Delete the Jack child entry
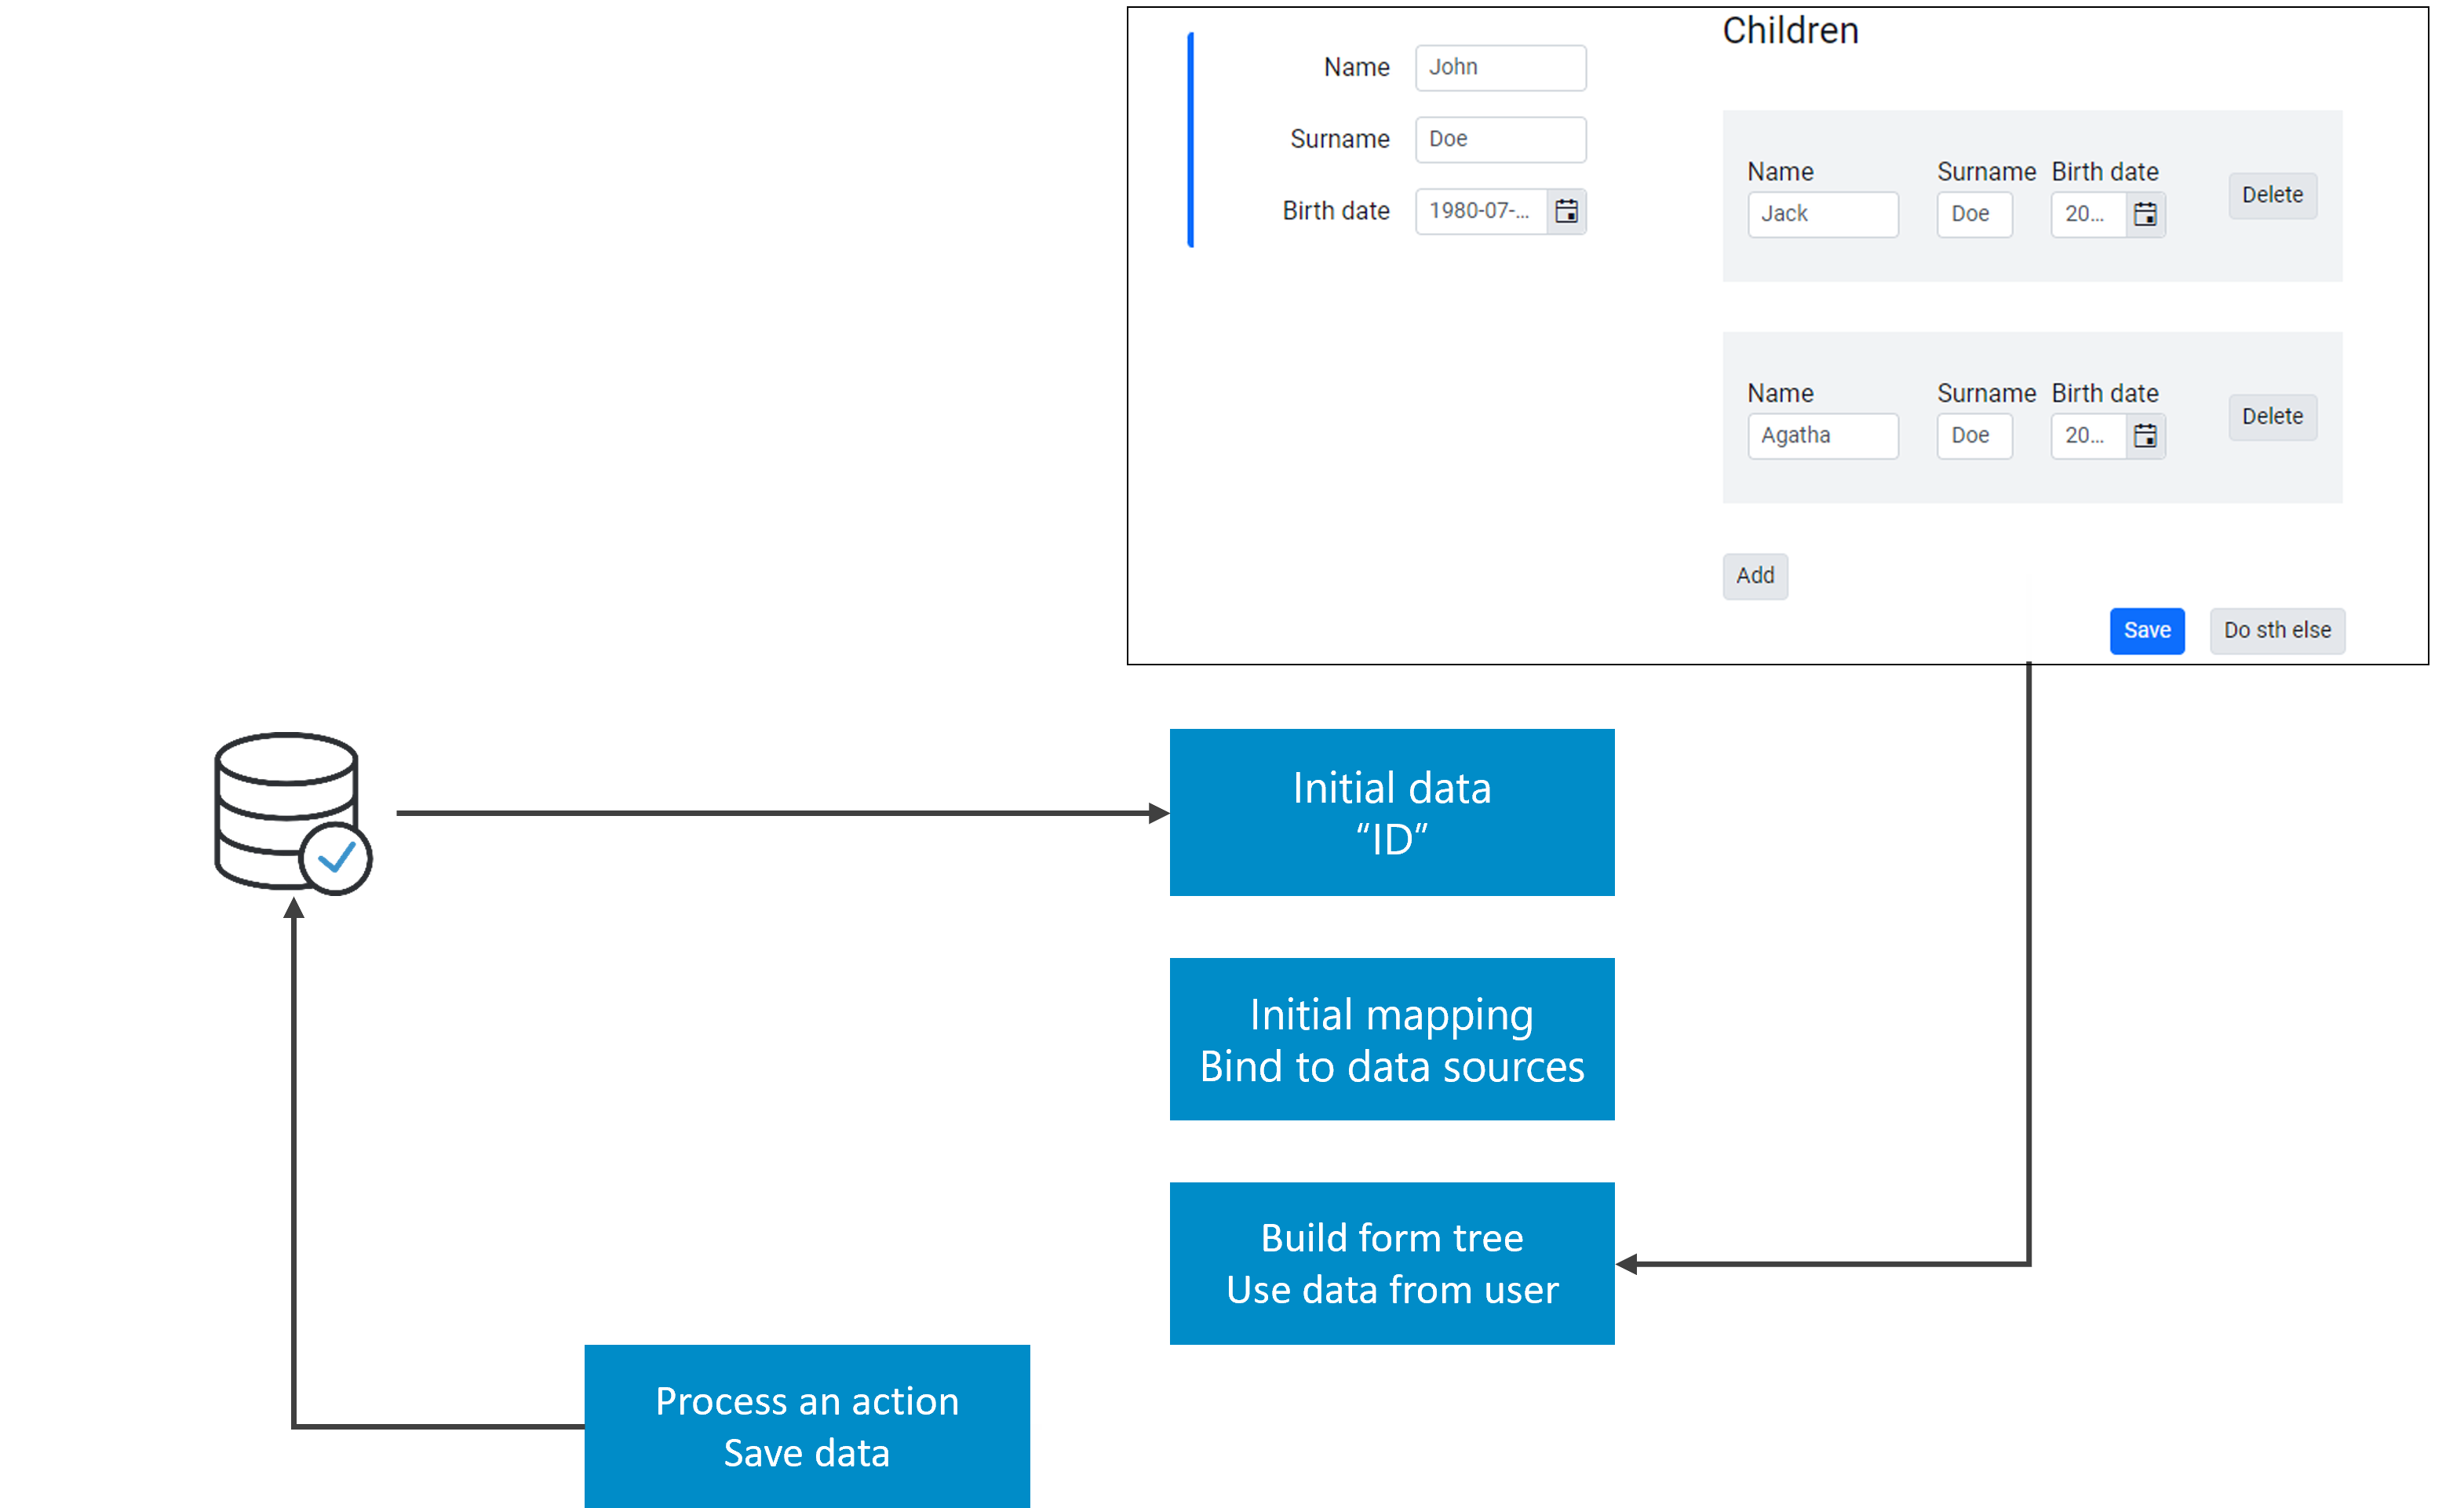2464x1508 pixels. [2272, 195]
